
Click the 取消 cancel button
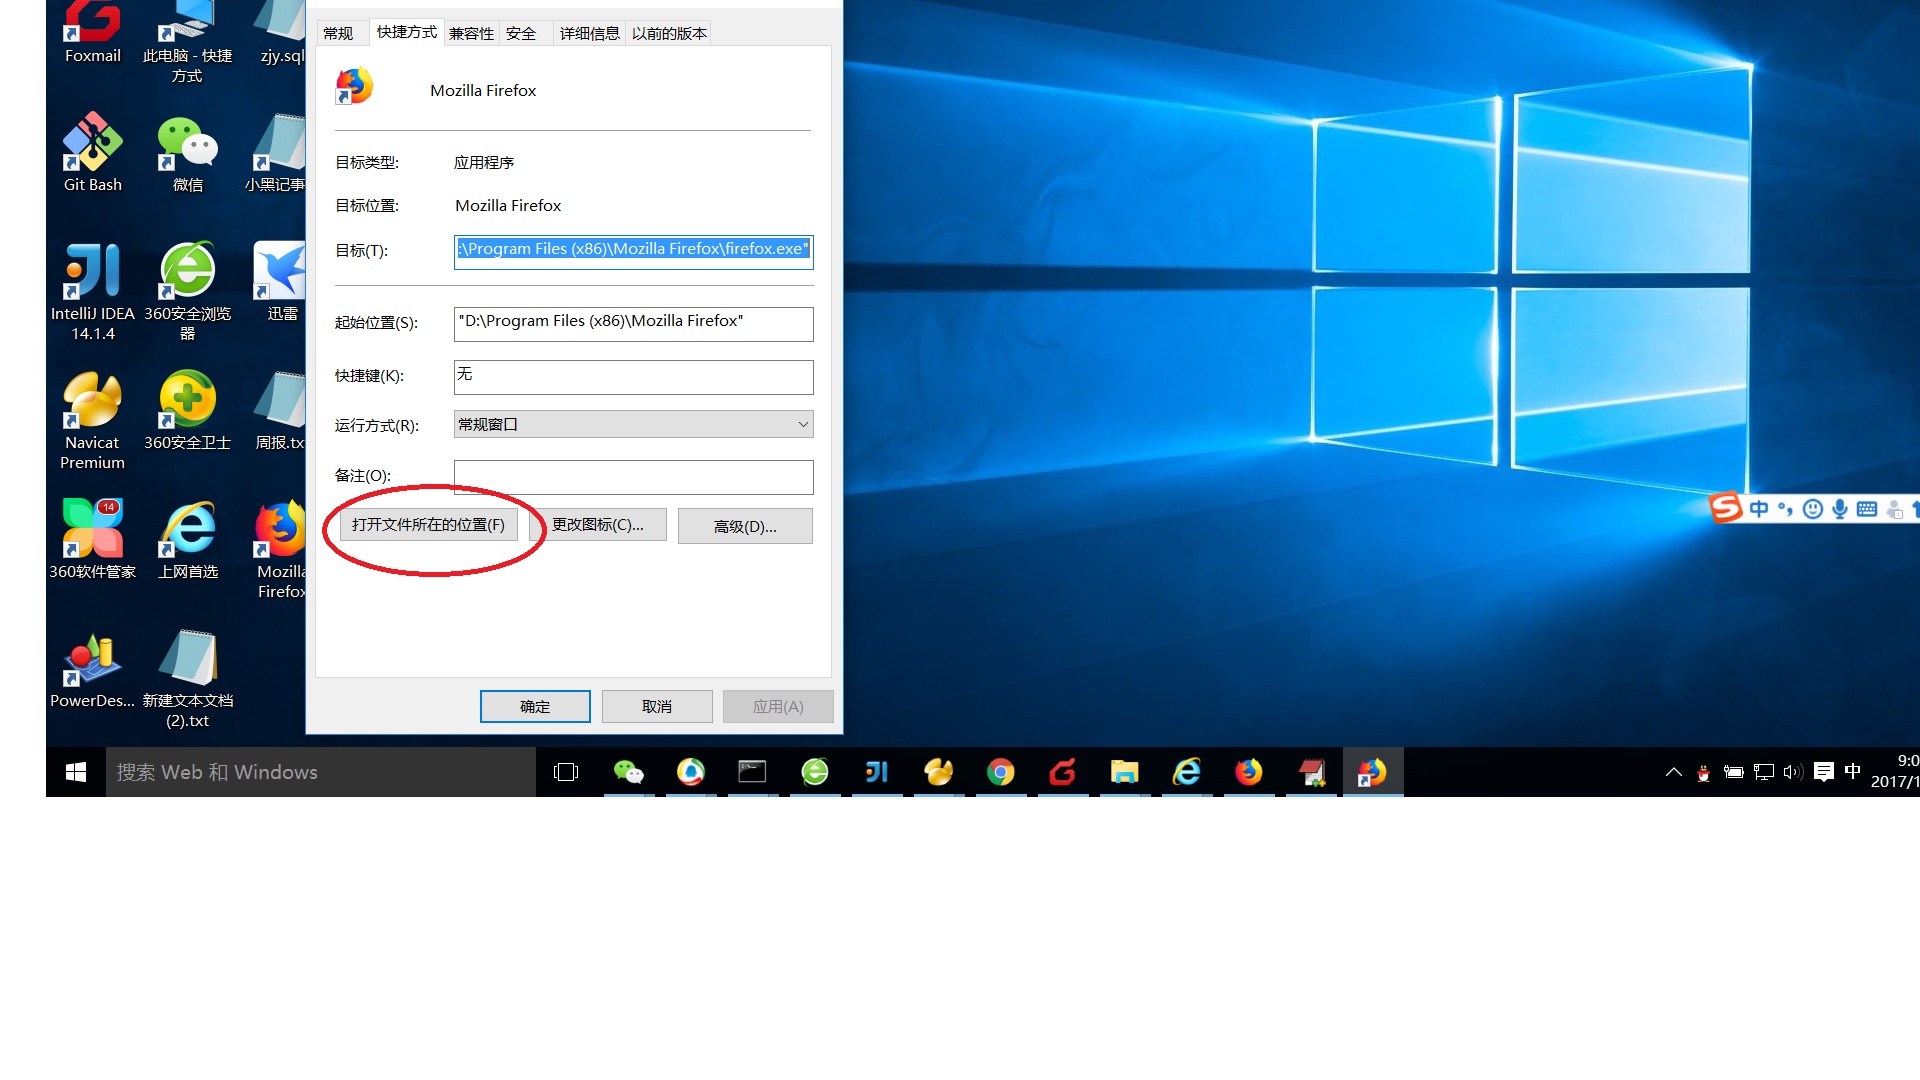pos(657,706)
